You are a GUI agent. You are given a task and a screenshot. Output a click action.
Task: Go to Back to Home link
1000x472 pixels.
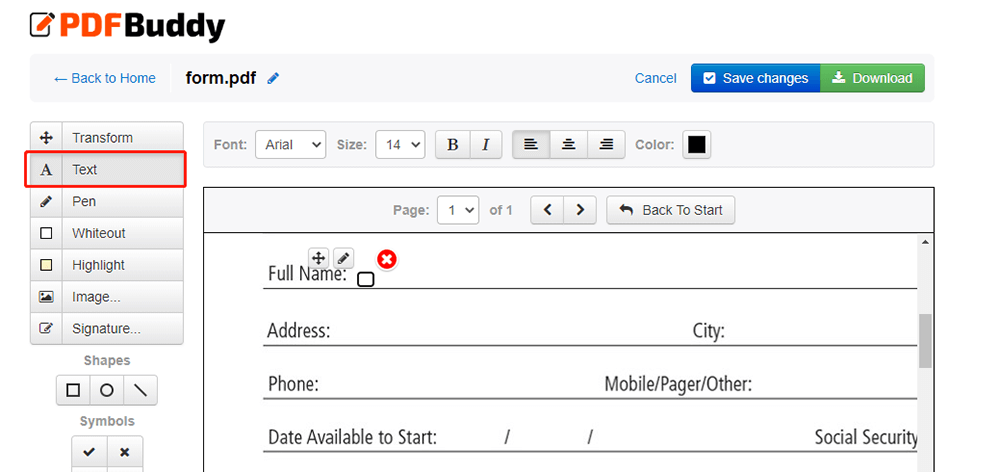tap(105, 78)
